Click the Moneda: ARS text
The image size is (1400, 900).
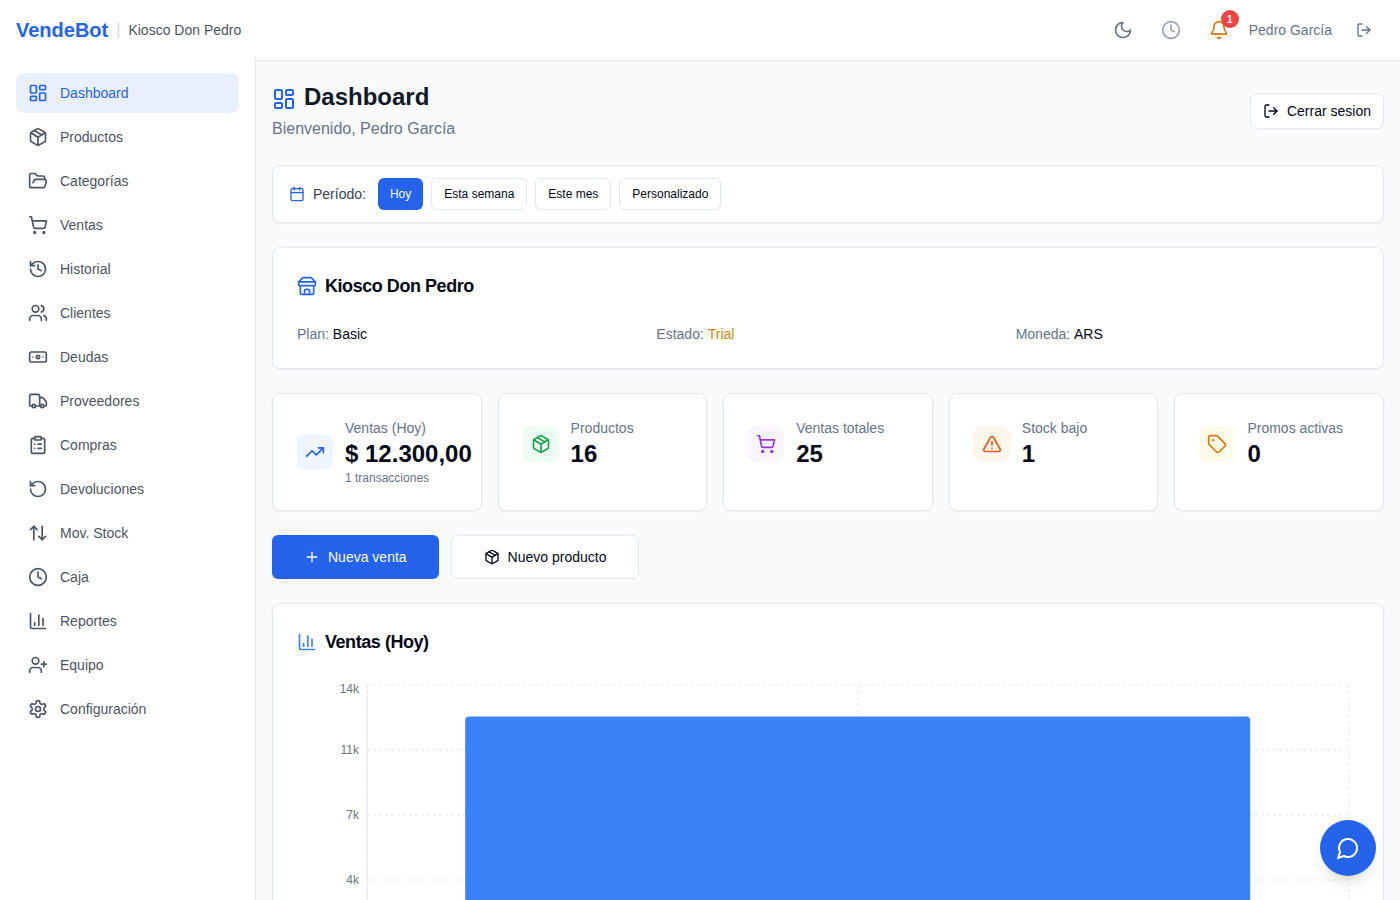coord(1059,334)
